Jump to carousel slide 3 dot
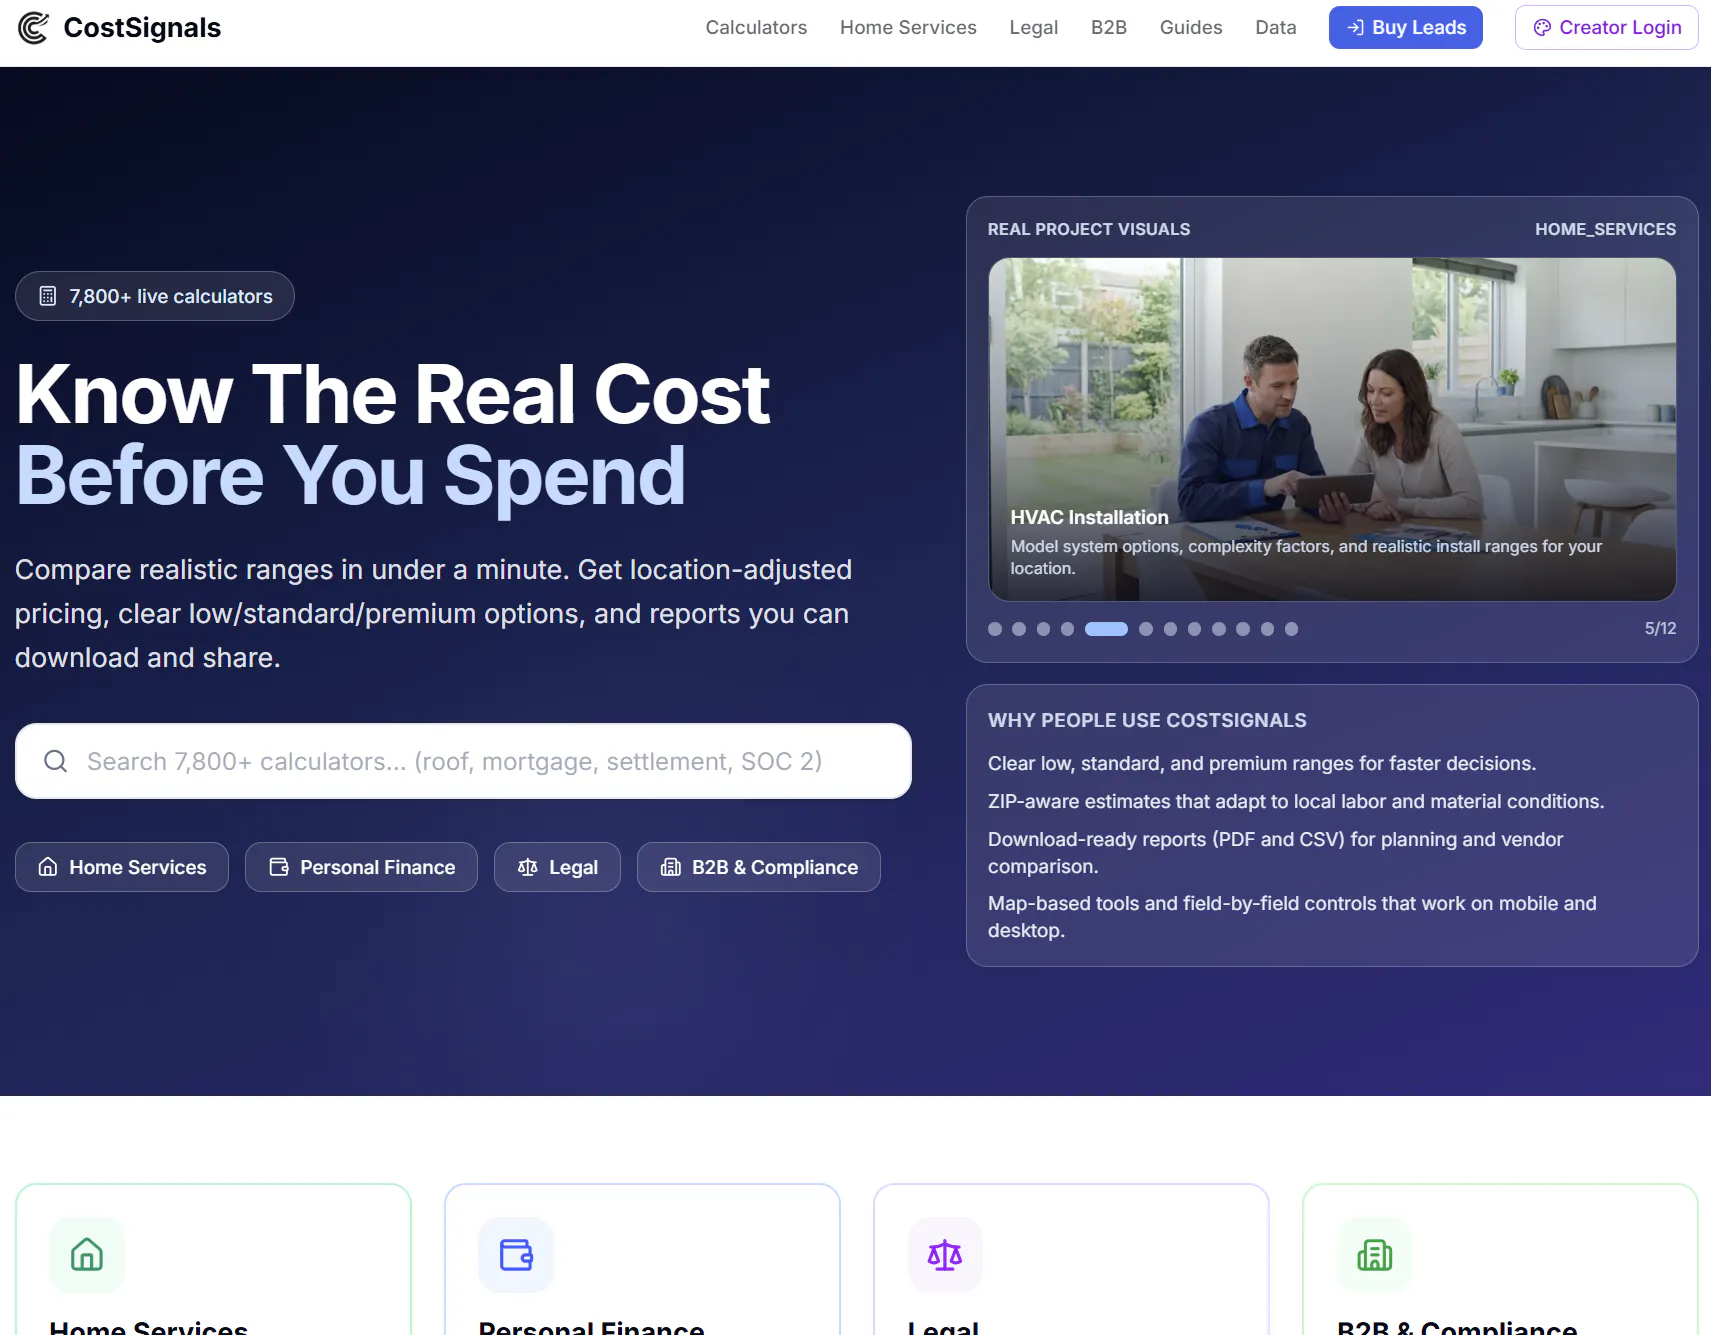This screenshot has width=1711, height=1335. (1043, 629)
